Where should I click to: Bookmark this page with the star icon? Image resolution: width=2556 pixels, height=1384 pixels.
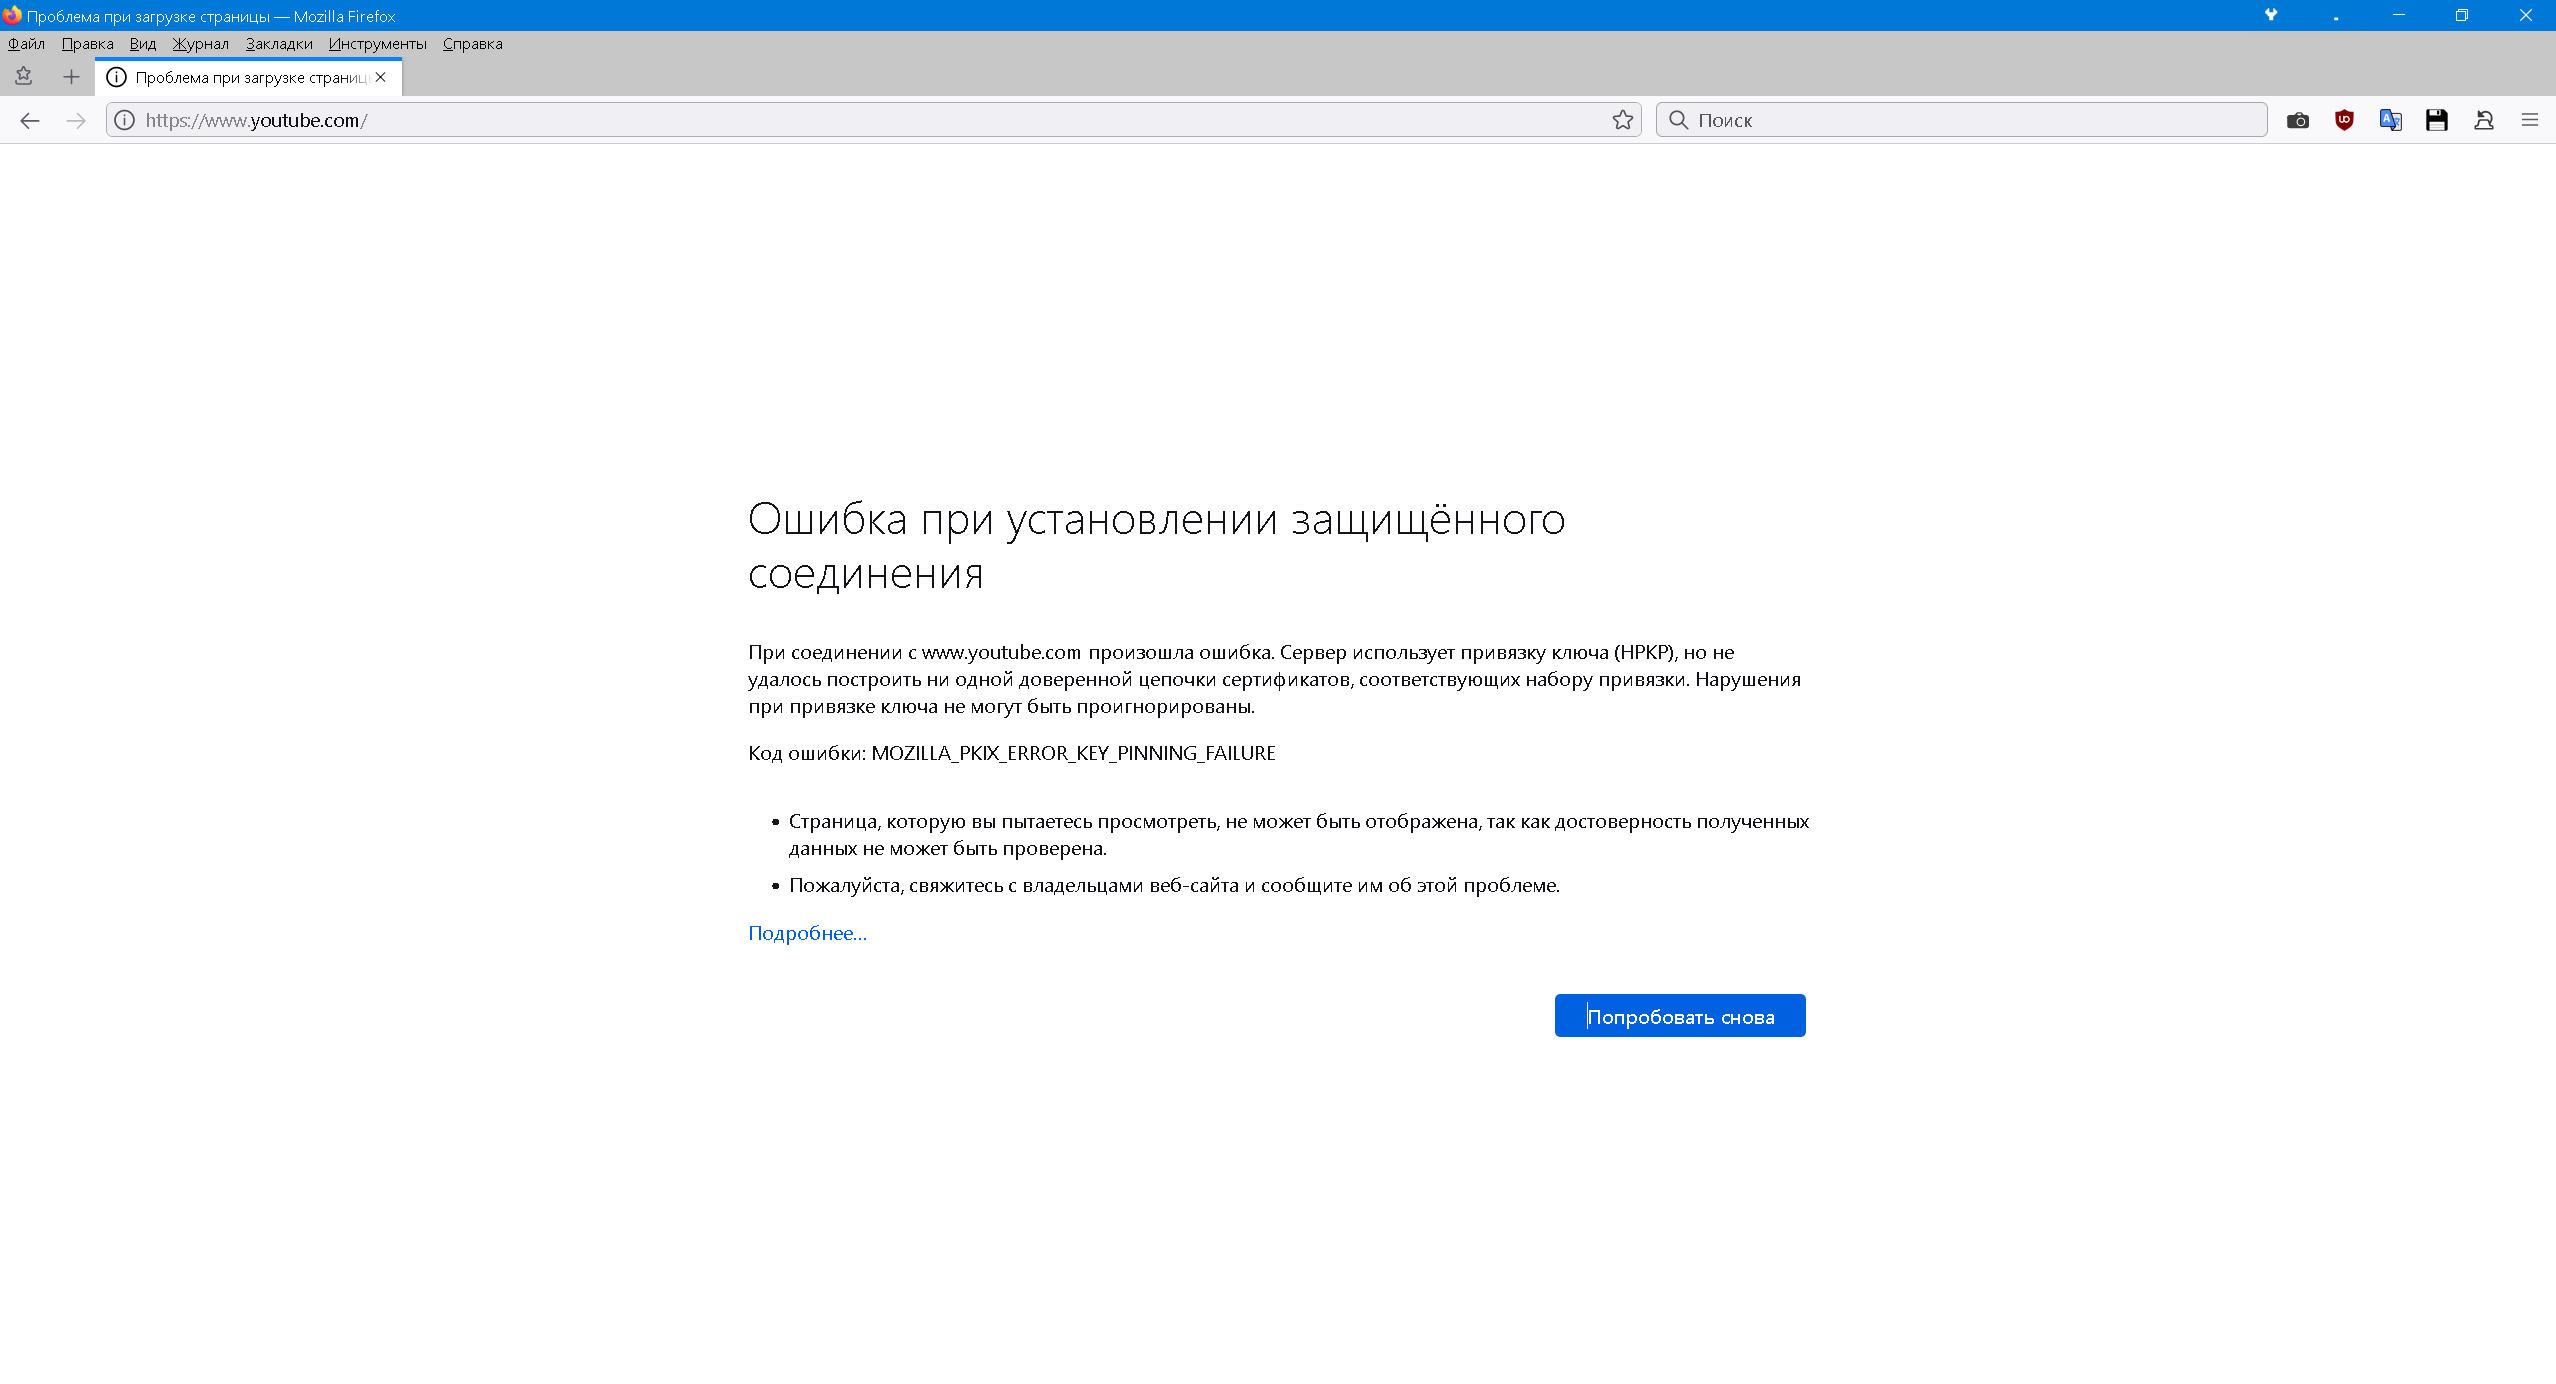point(1622,120)
